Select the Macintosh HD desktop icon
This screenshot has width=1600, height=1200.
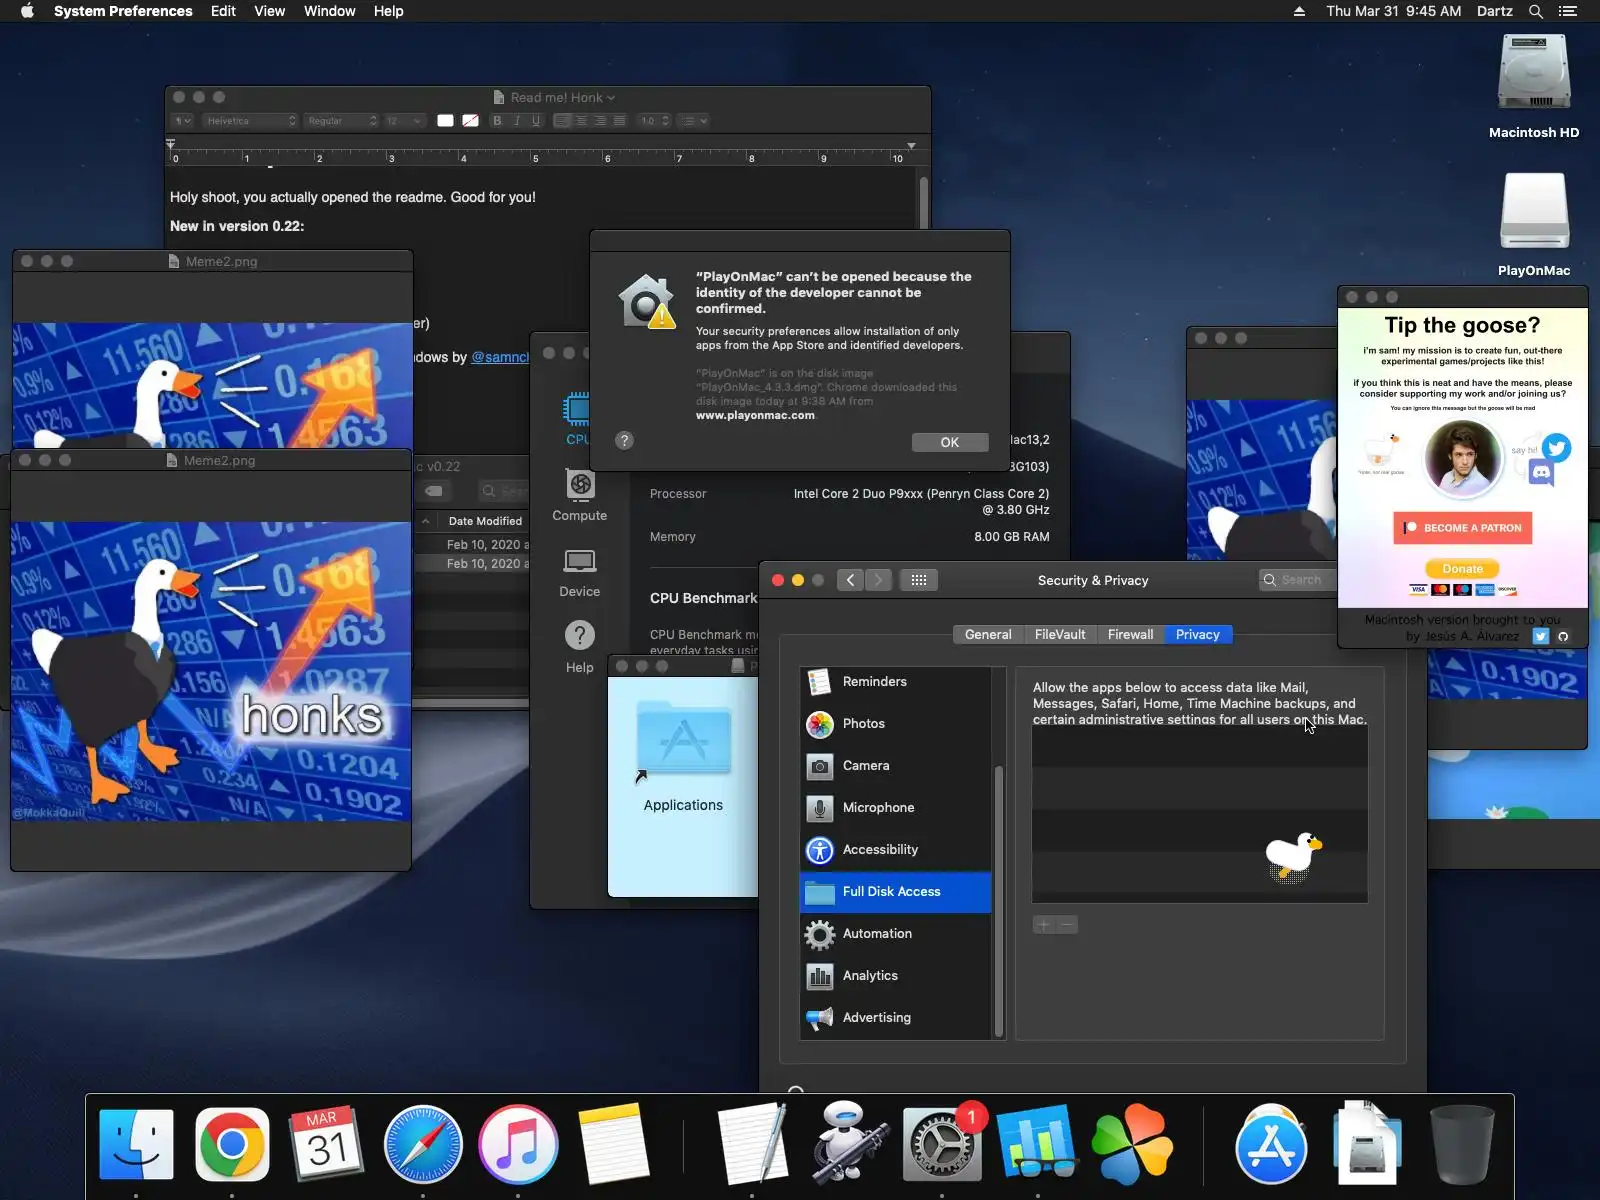coord(1534,87)
